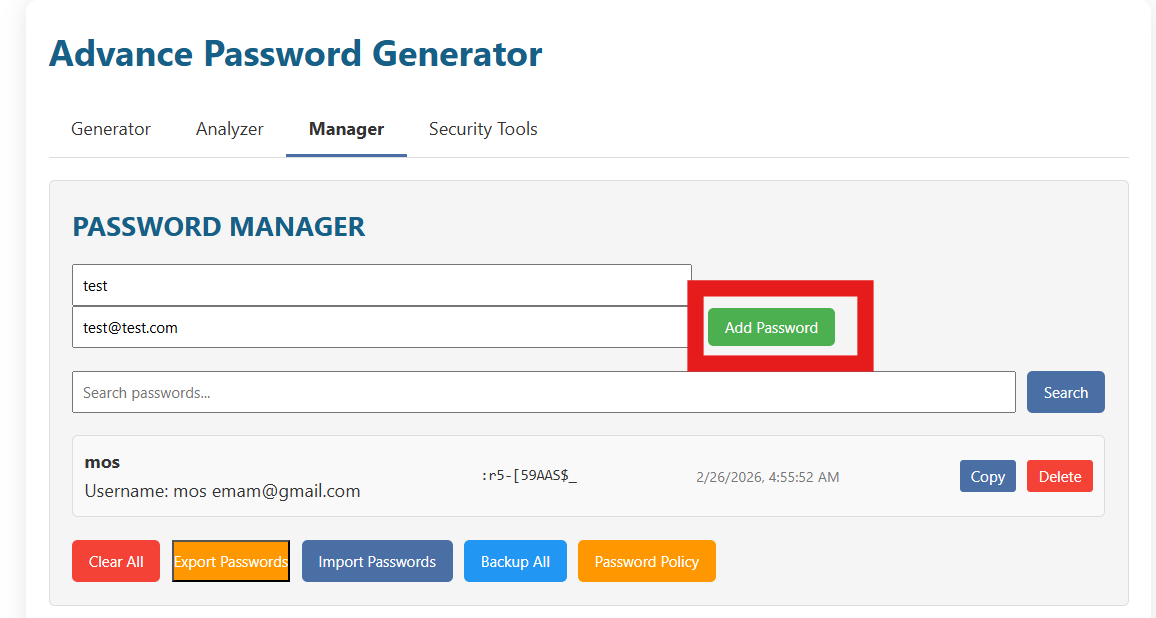Import passwords from a file
Image resolution: width=1156 pixels, height=618 pixels.
click(x=377, y=561)
